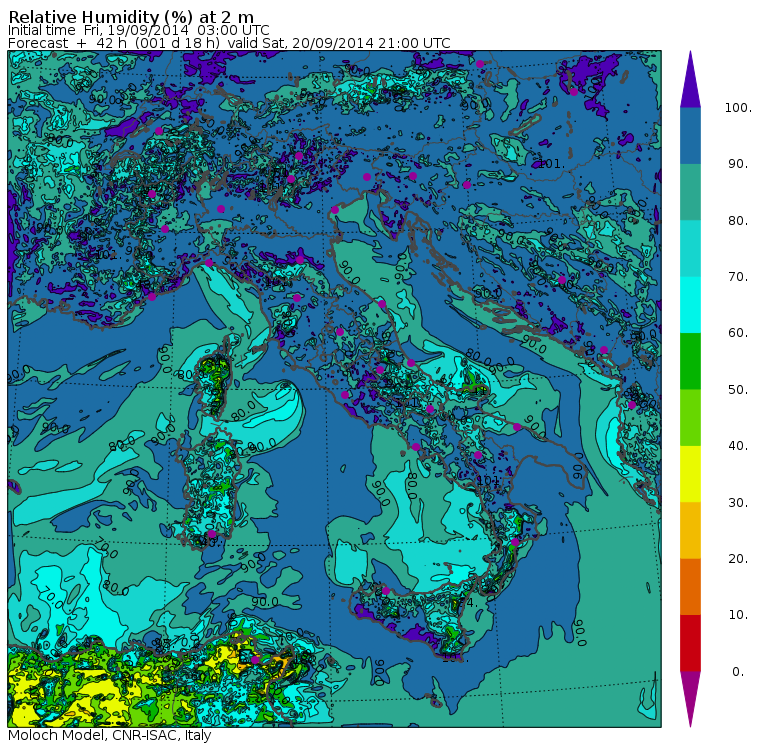Select the amber 20–30 colorbar segment
The width and height of the screenshot is (760, 749).
pos(690,530)
